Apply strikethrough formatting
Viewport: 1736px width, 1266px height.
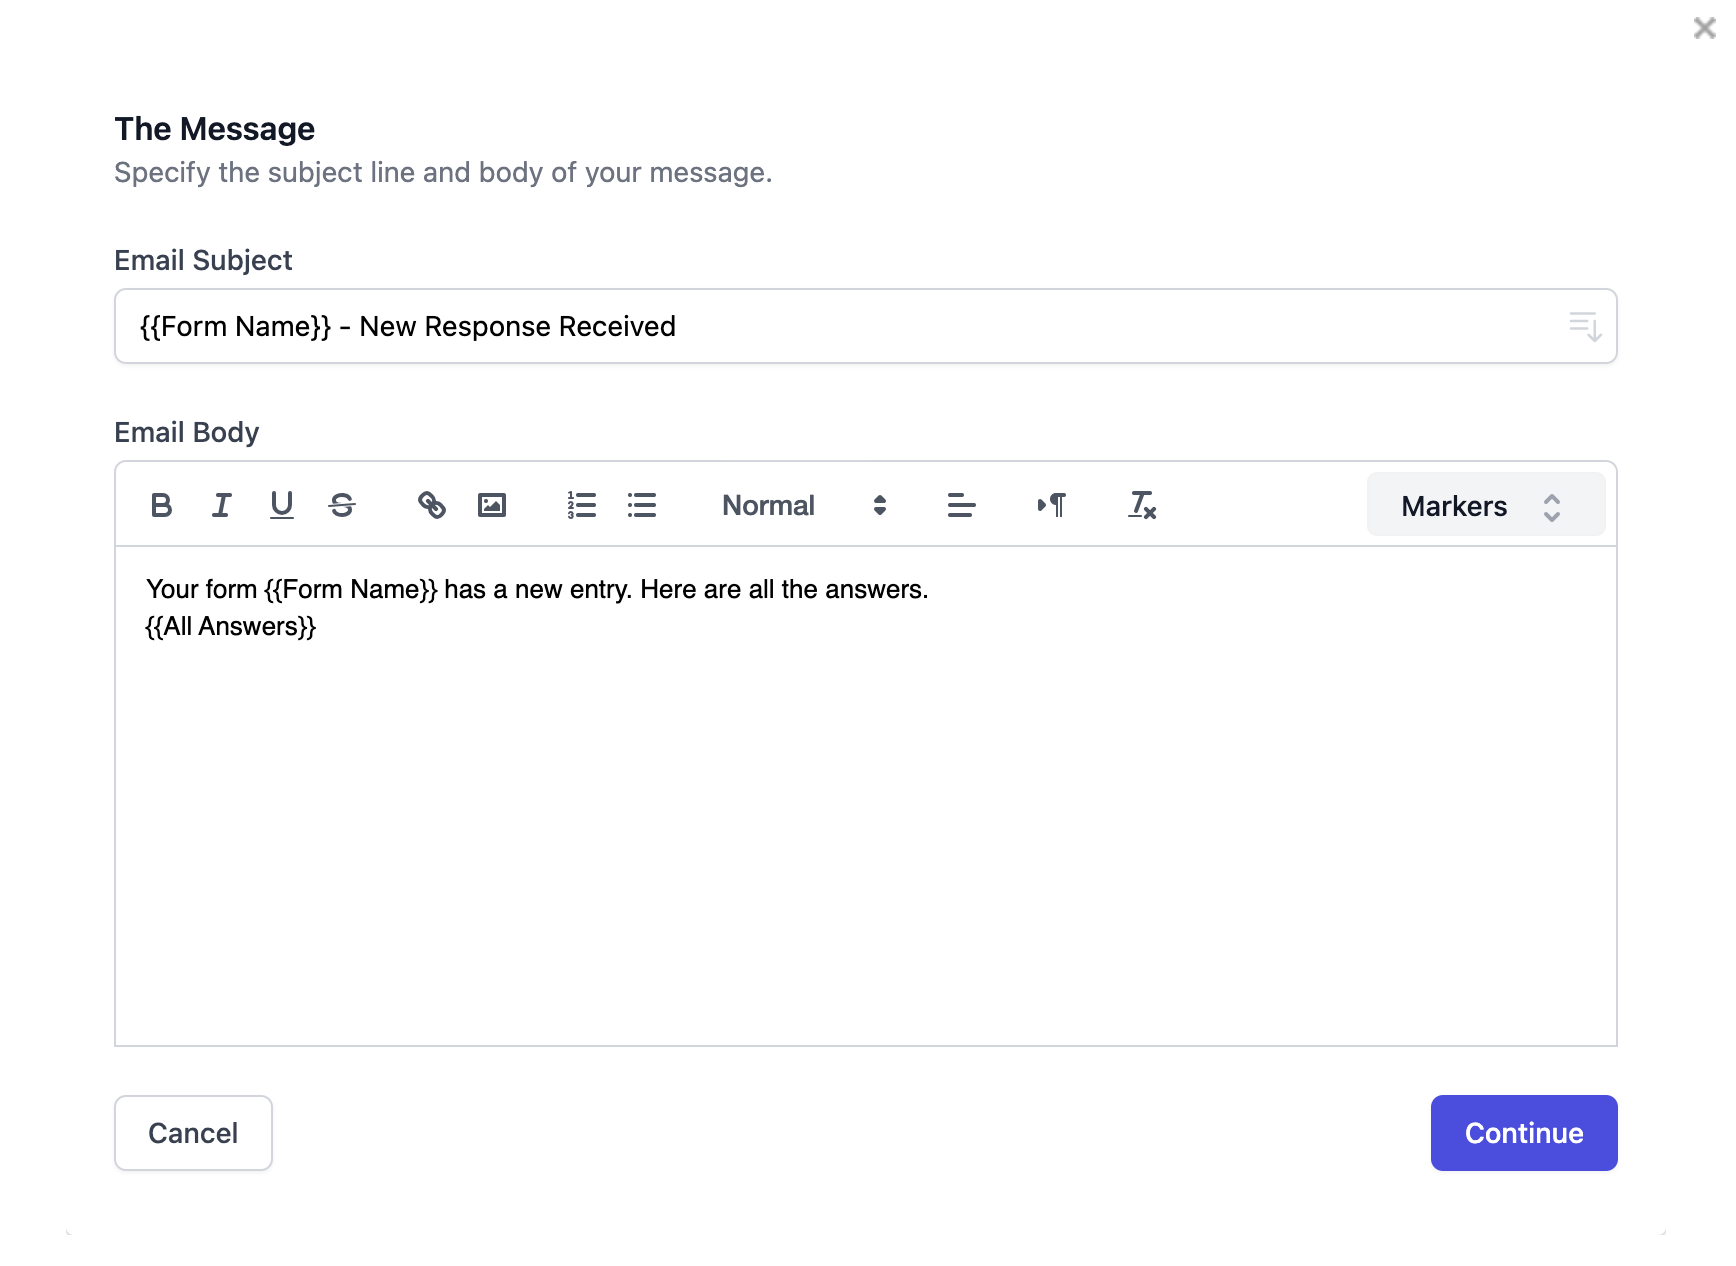click(342, 505)
